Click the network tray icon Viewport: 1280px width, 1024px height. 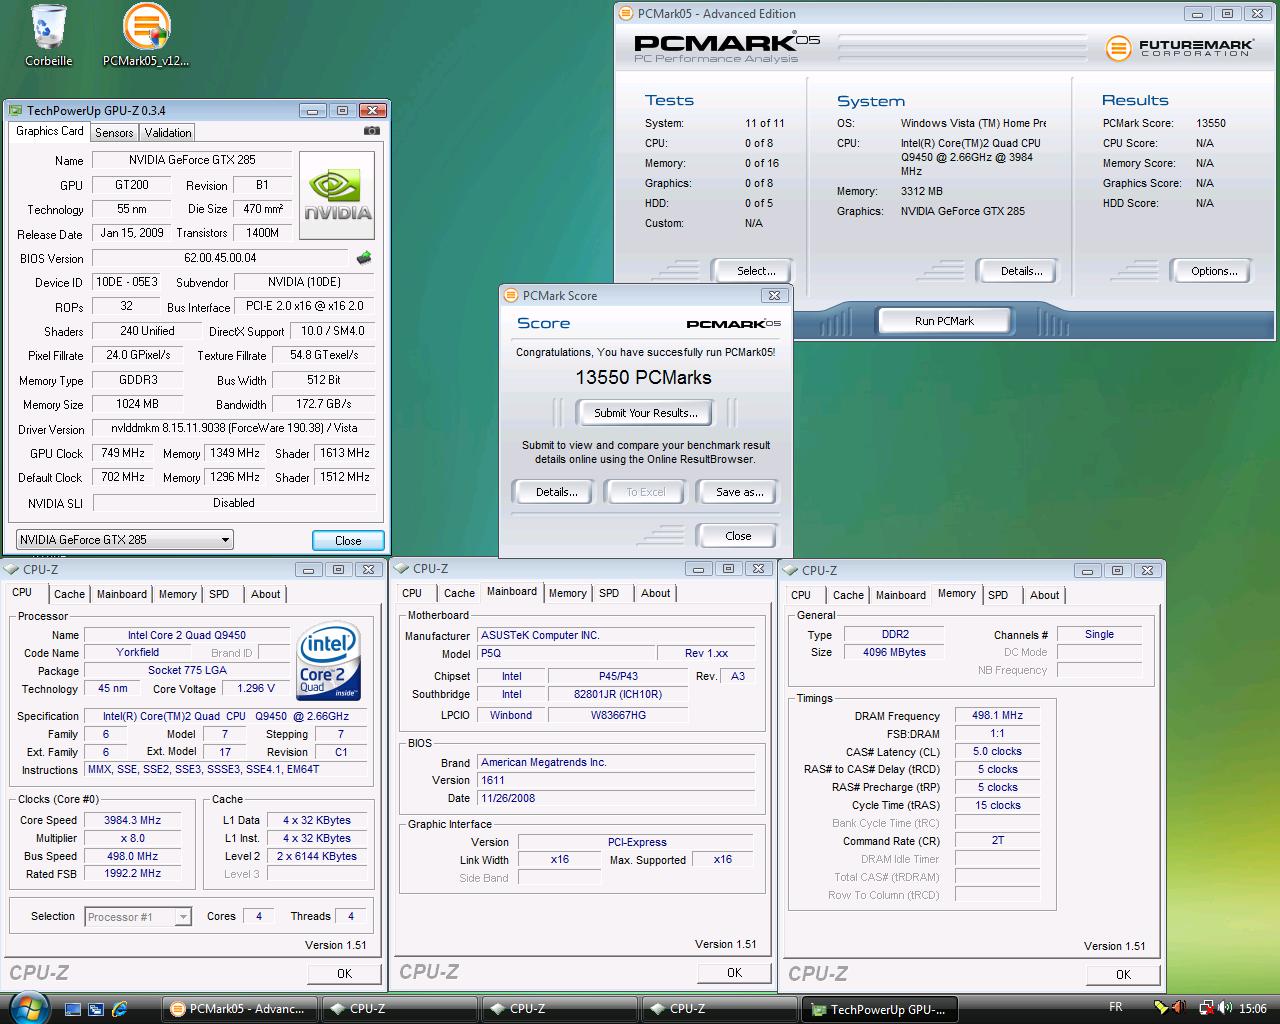(x=1206, y=1008)
